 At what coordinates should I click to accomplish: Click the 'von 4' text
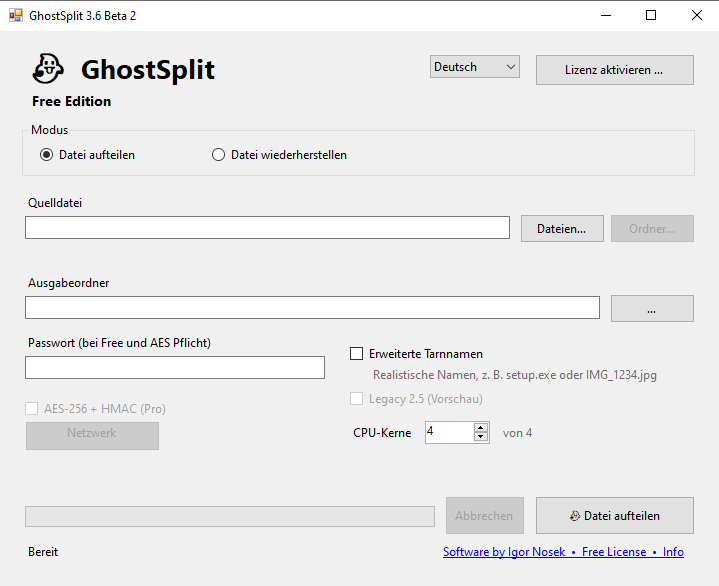coord(517,433)
